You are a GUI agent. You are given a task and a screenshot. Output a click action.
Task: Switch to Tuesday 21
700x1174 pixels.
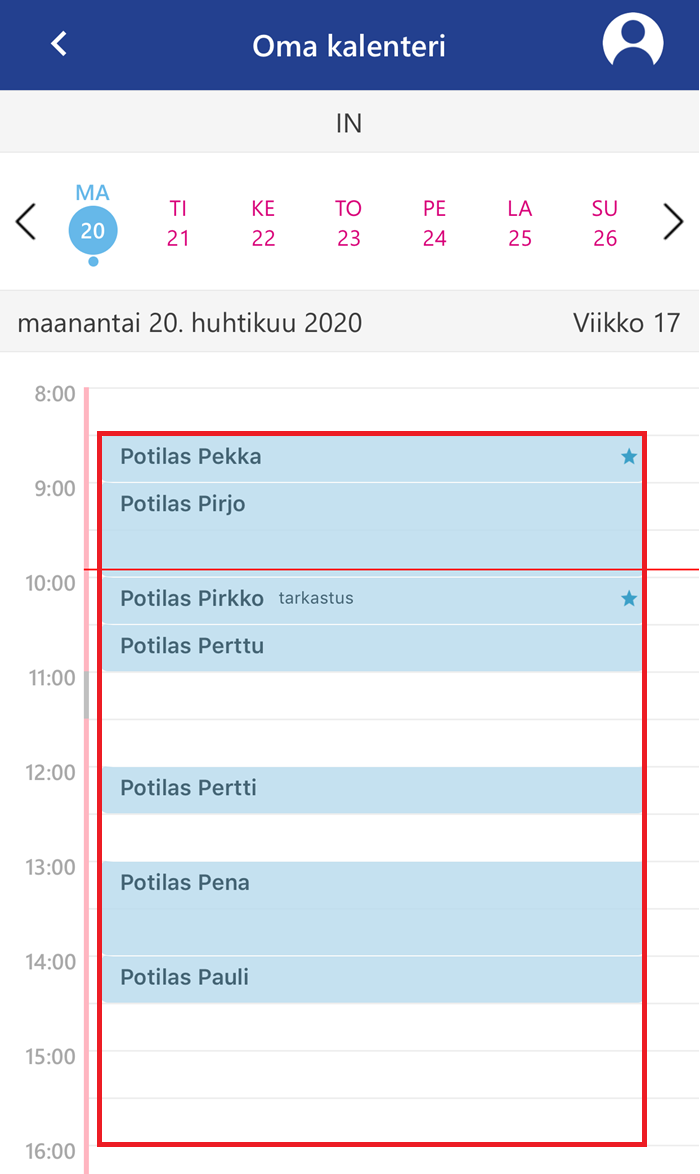point(178,223)
